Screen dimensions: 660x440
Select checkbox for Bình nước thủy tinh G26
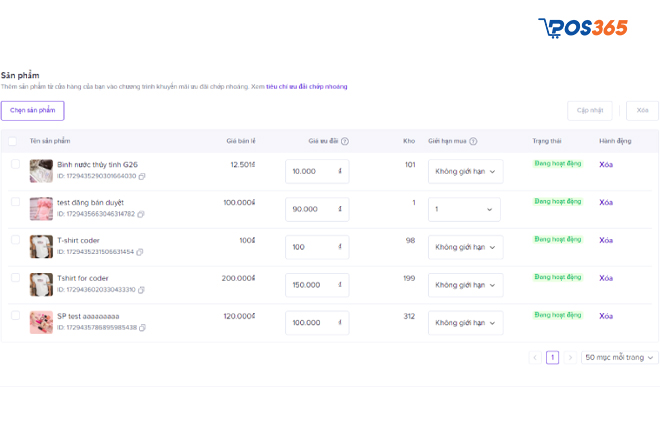[15, 164]
